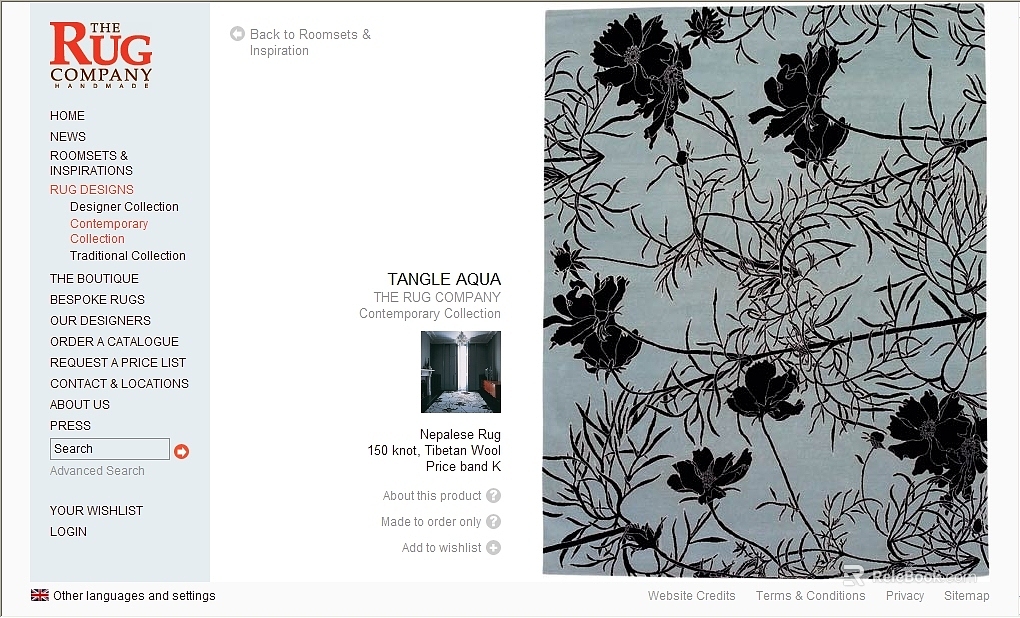Go to The Boutique page
Image resolution: width=1020 pixels, height=618 pixels.
click(94, 278)
